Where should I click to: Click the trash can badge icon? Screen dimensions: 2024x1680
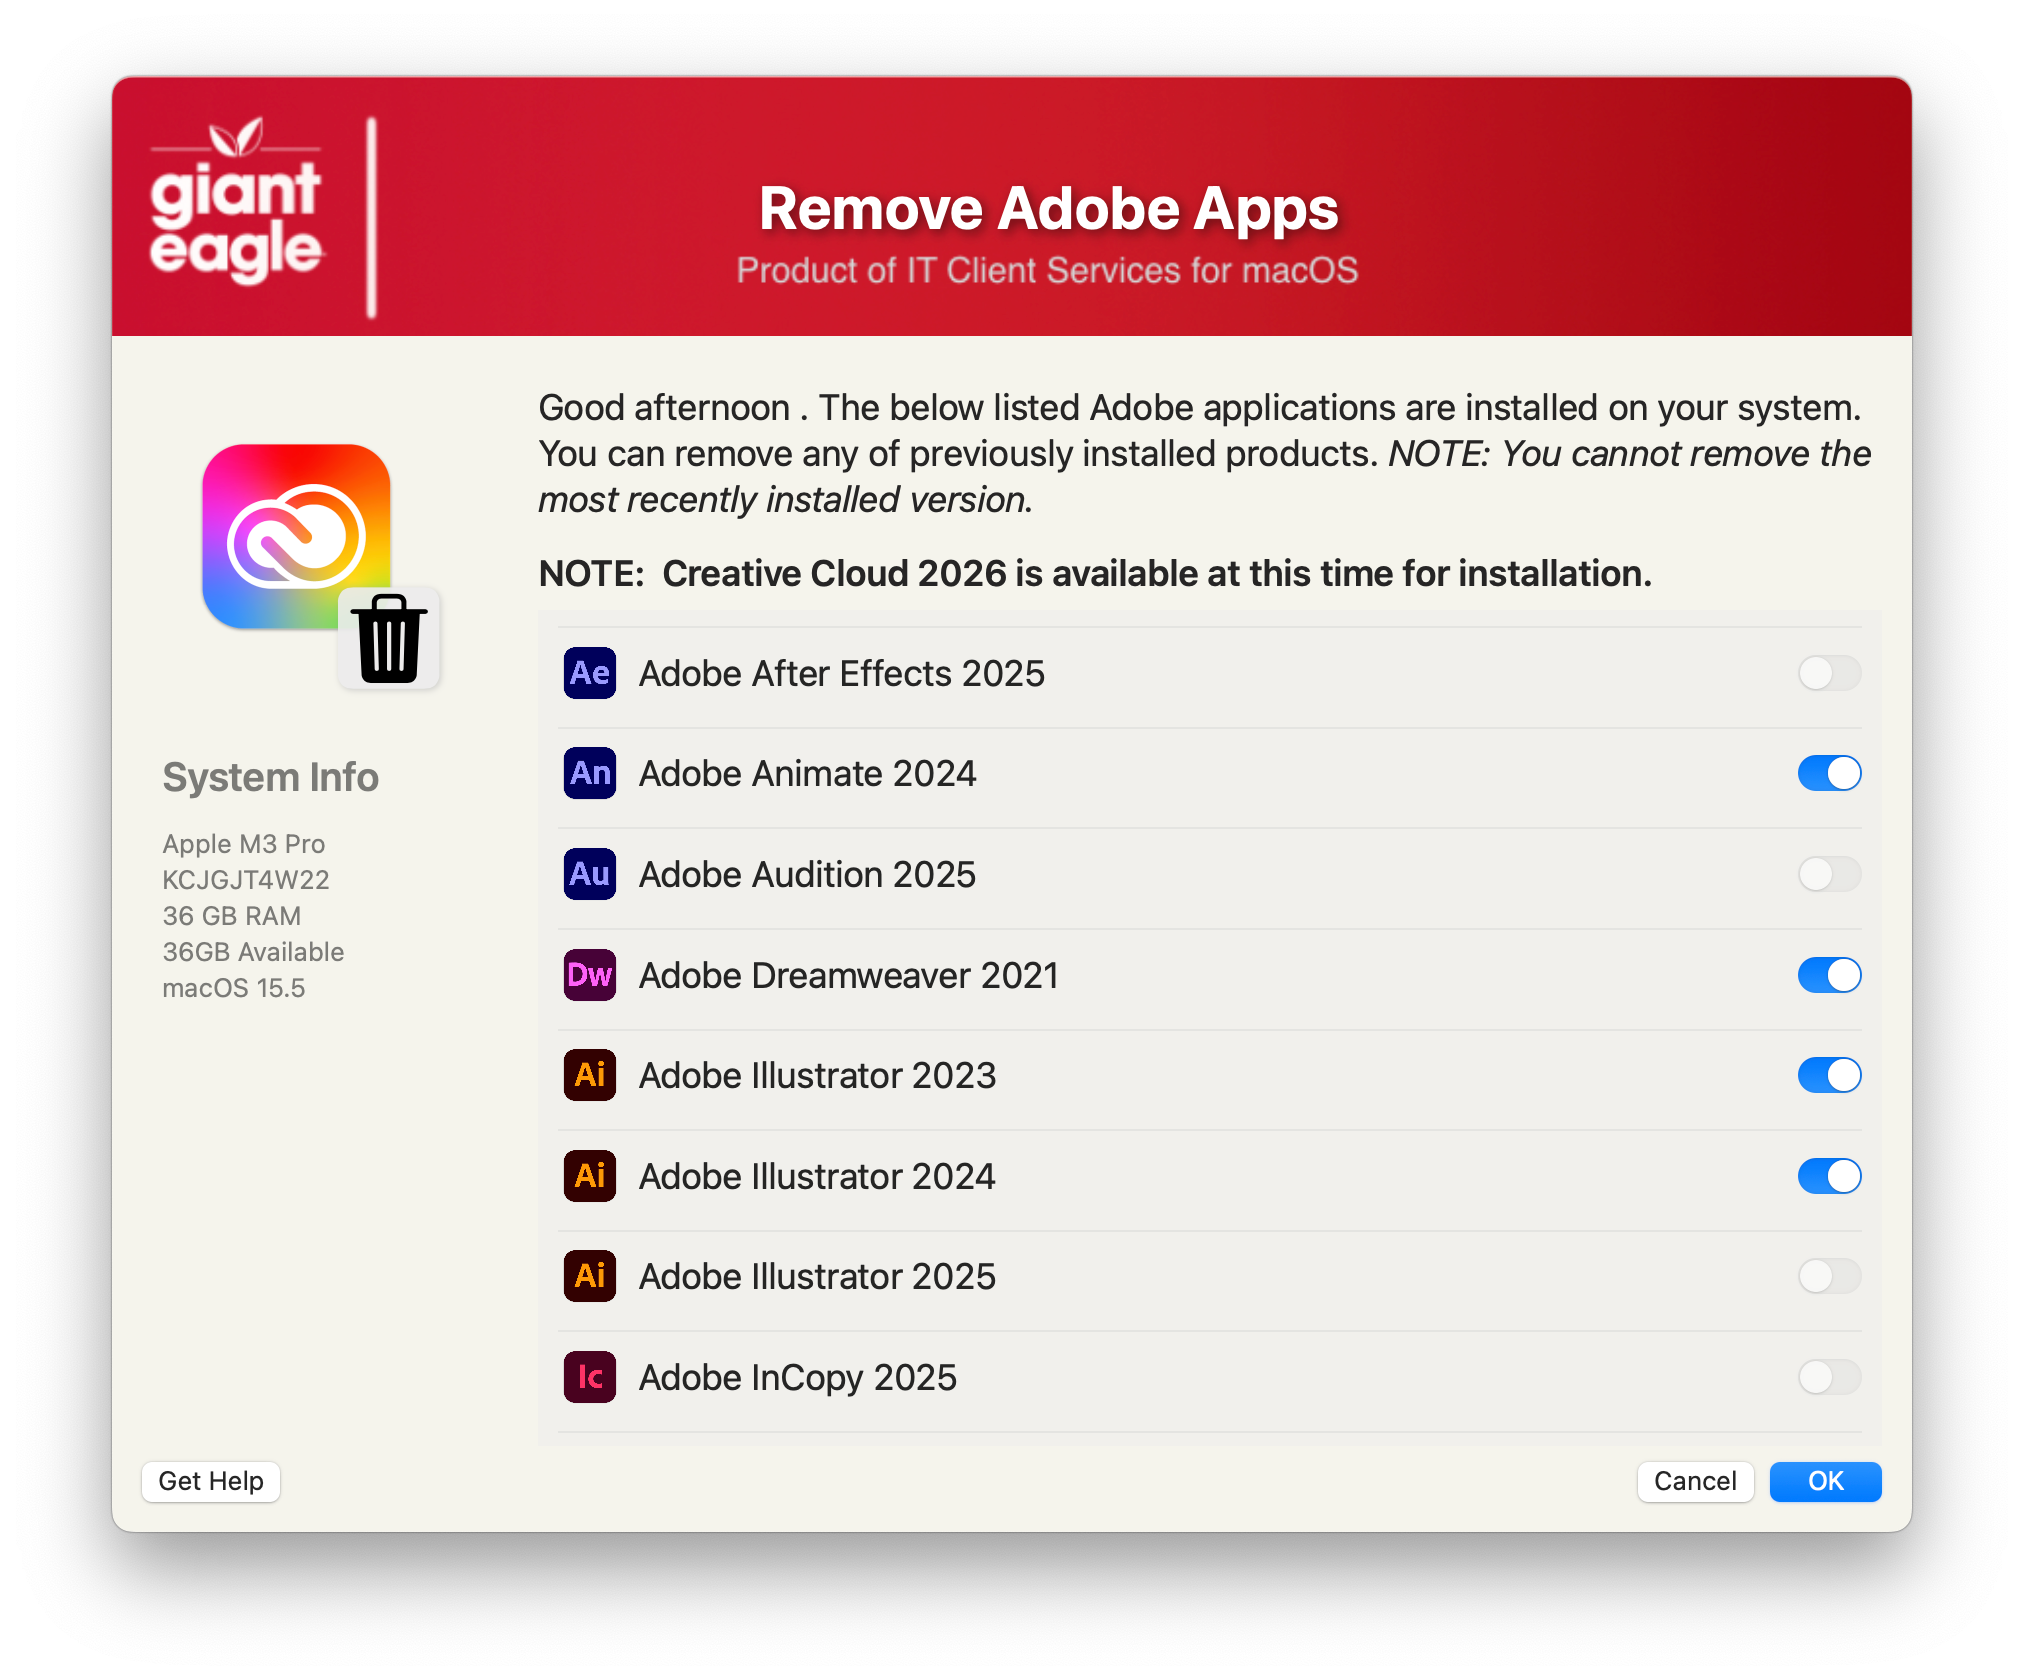pos(389,638)
